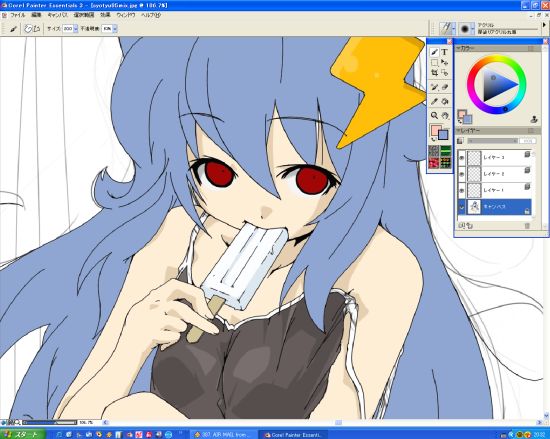Viewport: 550px width, 439px height.
Task: Select the Paint Bucket tool
Action: click(x=445, y=102)
